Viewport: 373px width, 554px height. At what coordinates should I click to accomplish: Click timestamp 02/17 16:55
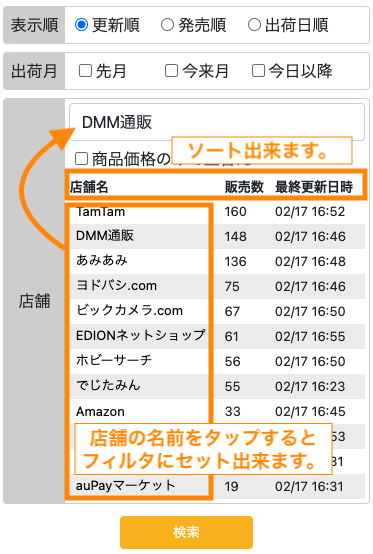pos(310,336)
